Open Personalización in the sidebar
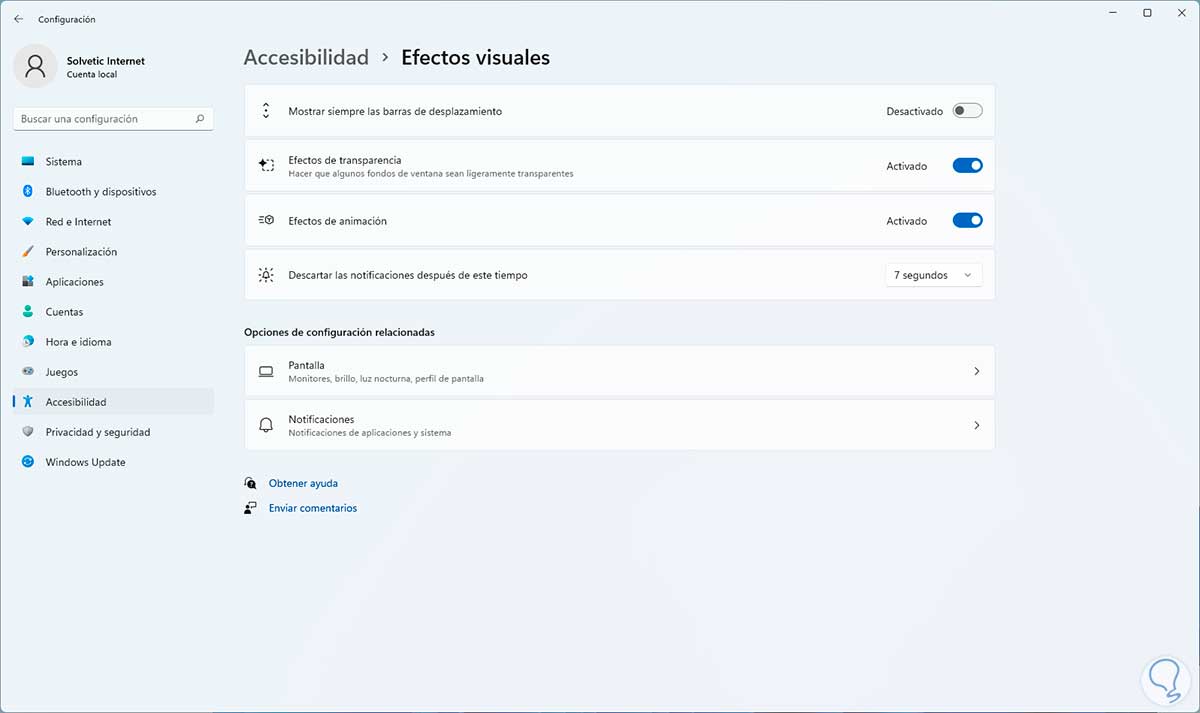 click(x=81, y=252)
